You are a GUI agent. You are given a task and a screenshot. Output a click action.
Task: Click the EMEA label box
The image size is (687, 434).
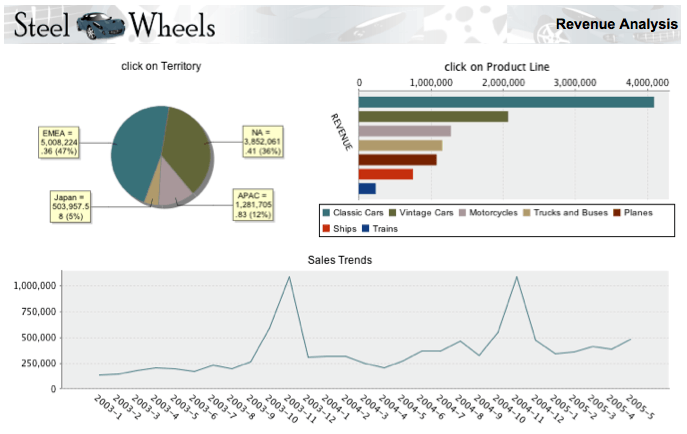[60, 142]
